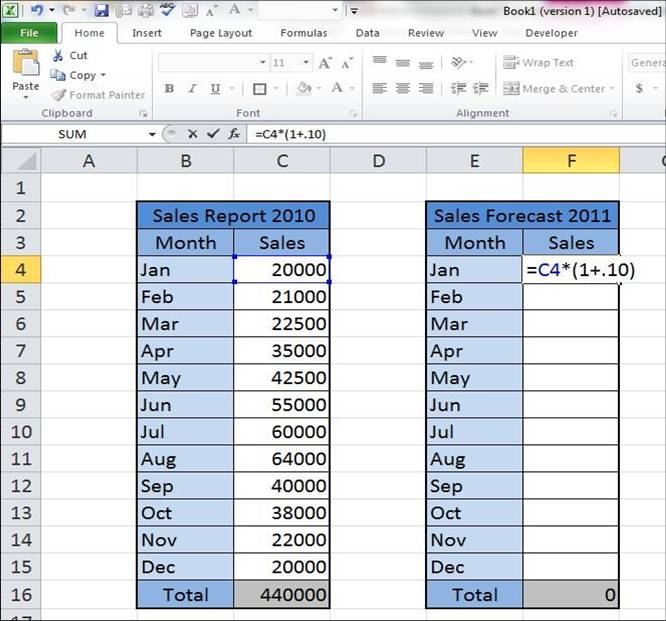Click the Paste clipboard icon

coord(25,63)
